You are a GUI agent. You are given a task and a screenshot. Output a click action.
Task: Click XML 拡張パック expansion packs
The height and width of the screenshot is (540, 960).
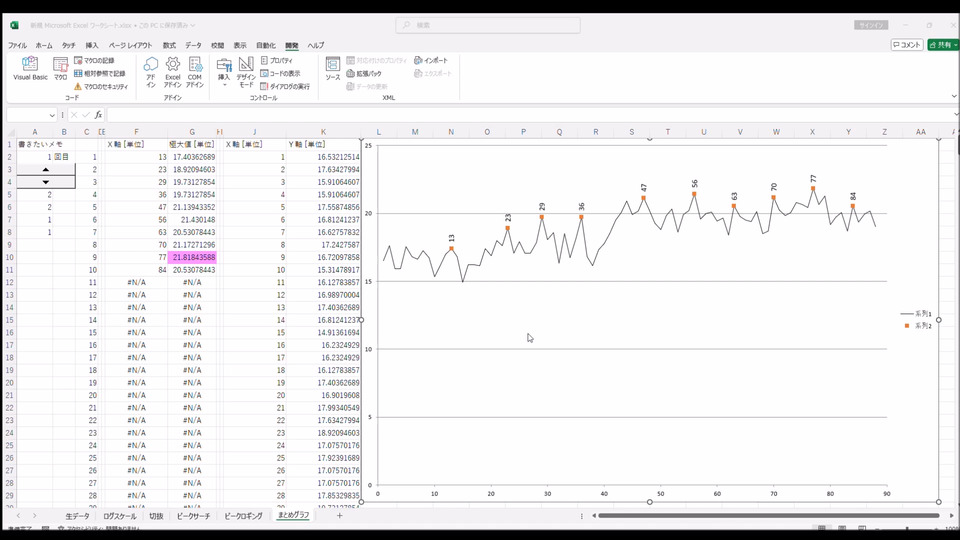[x=364, y=73]
